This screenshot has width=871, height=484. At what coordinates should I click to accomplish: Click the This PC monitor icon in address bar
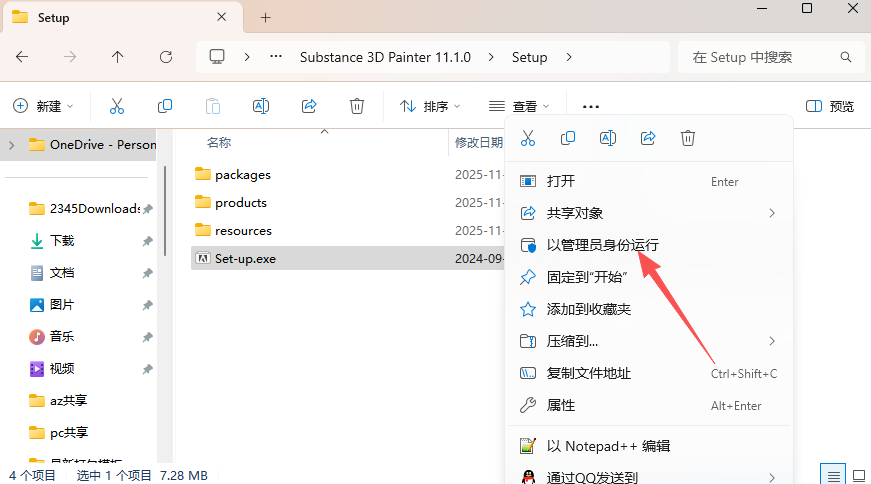point(217,57)
